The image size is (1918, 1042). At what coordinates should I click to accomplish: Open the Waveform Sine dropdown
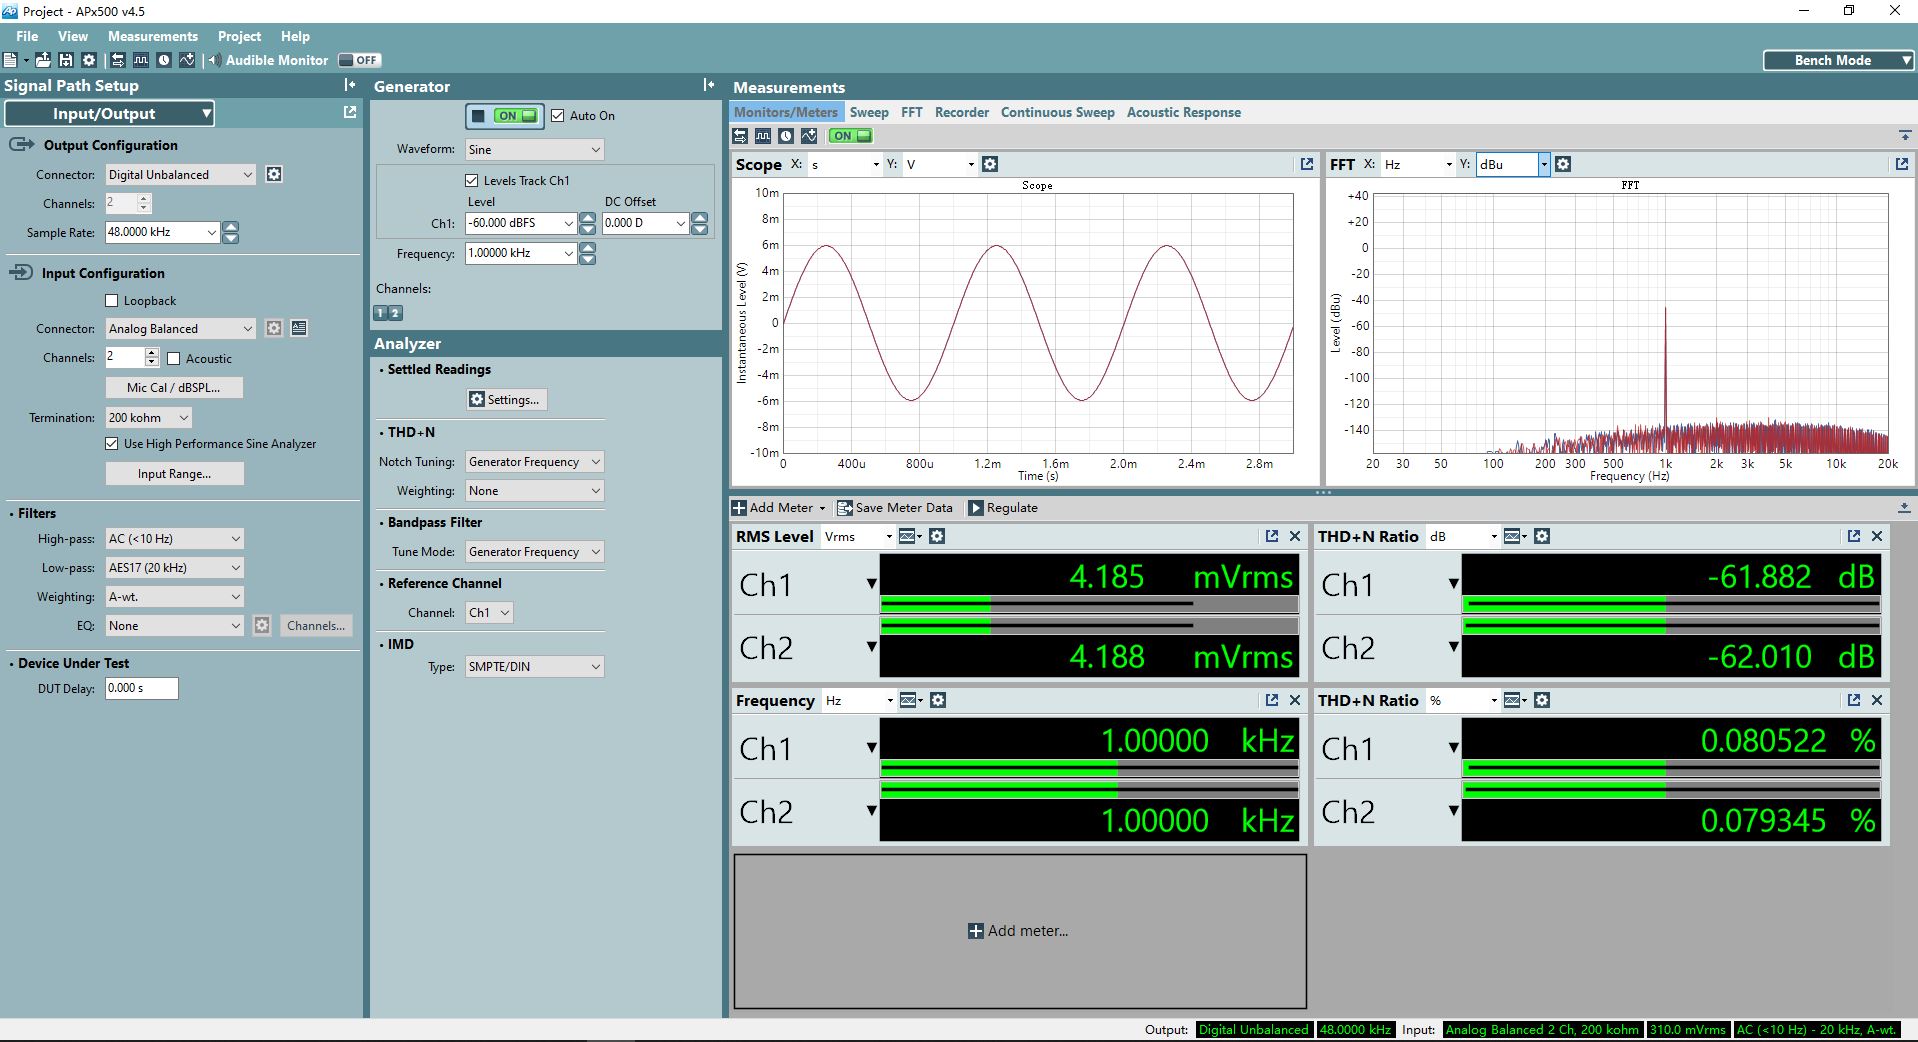click(535, 150)
